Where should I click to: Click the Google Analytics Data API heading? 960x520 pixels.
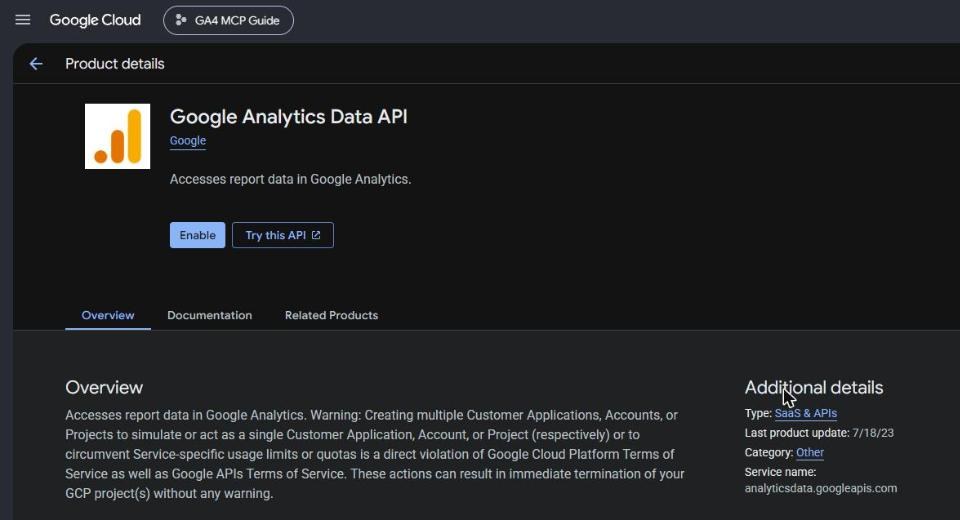point(288,116)
